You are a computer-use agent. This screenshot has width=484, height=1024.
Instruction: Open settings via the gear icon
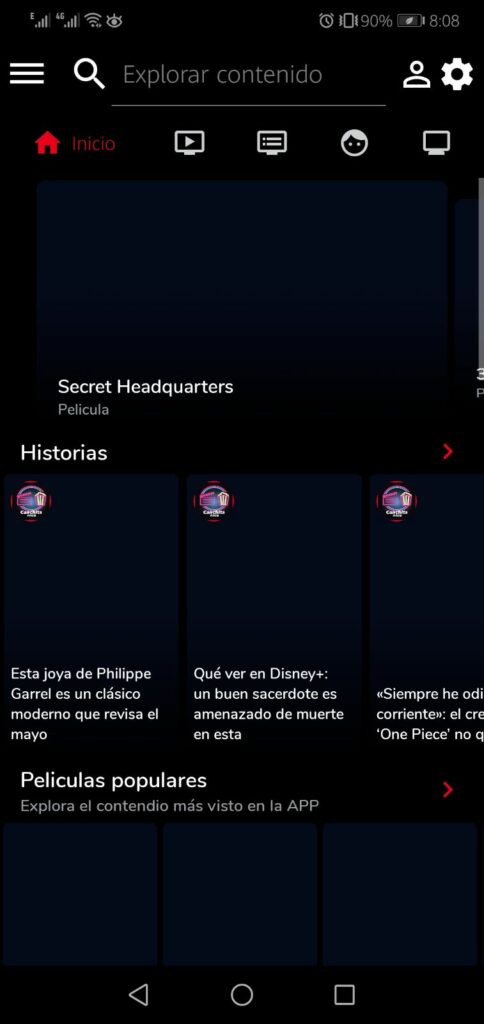457,74
